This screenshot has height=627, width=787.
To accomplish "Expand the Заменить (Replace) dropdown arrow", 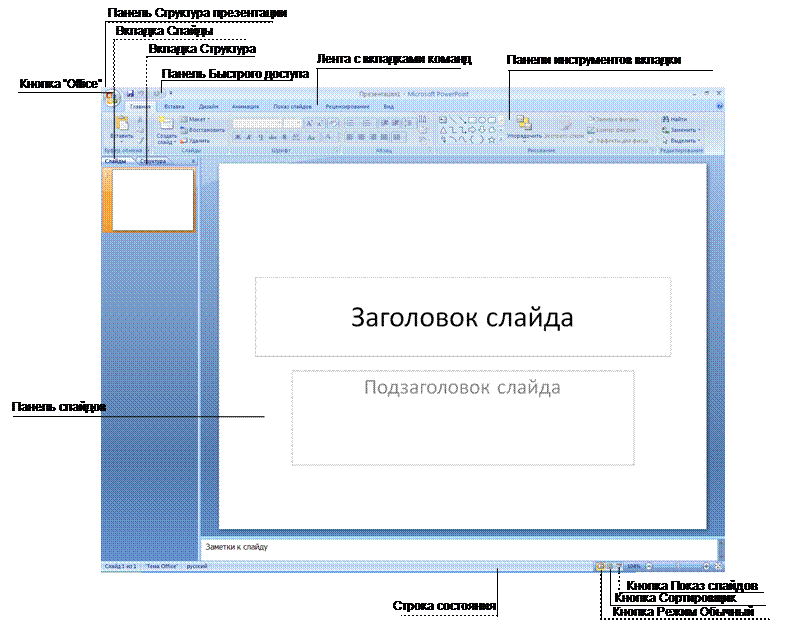I will [x=700, y=130].
